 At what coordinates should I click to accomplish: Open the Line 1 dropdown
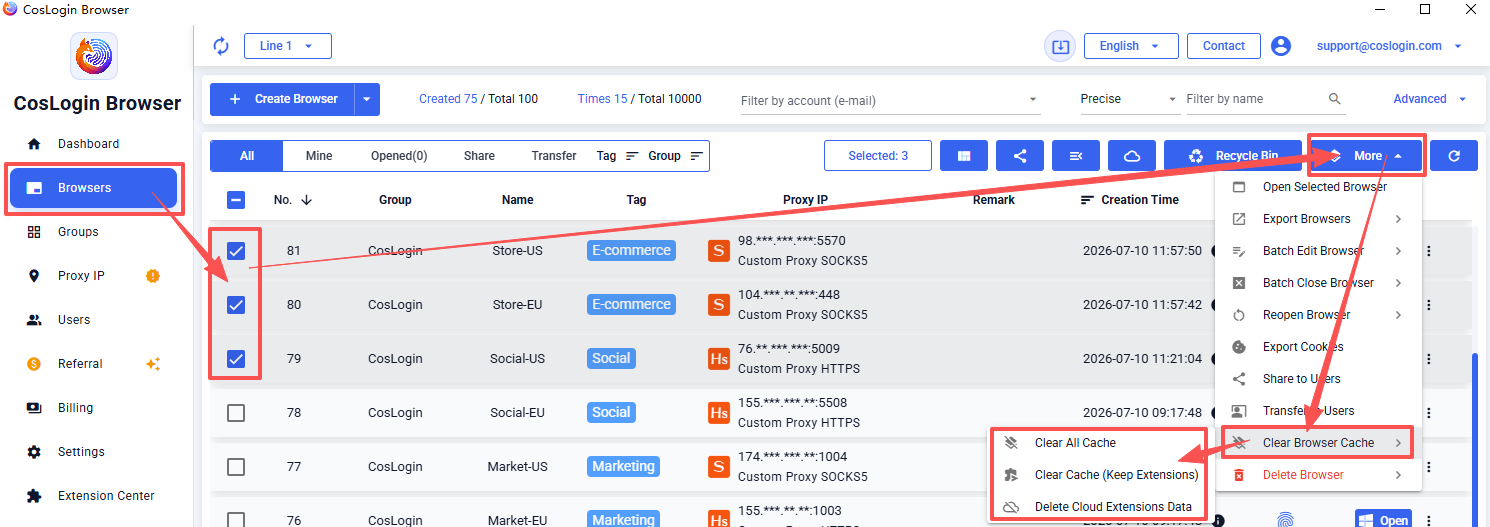point(288,46)
